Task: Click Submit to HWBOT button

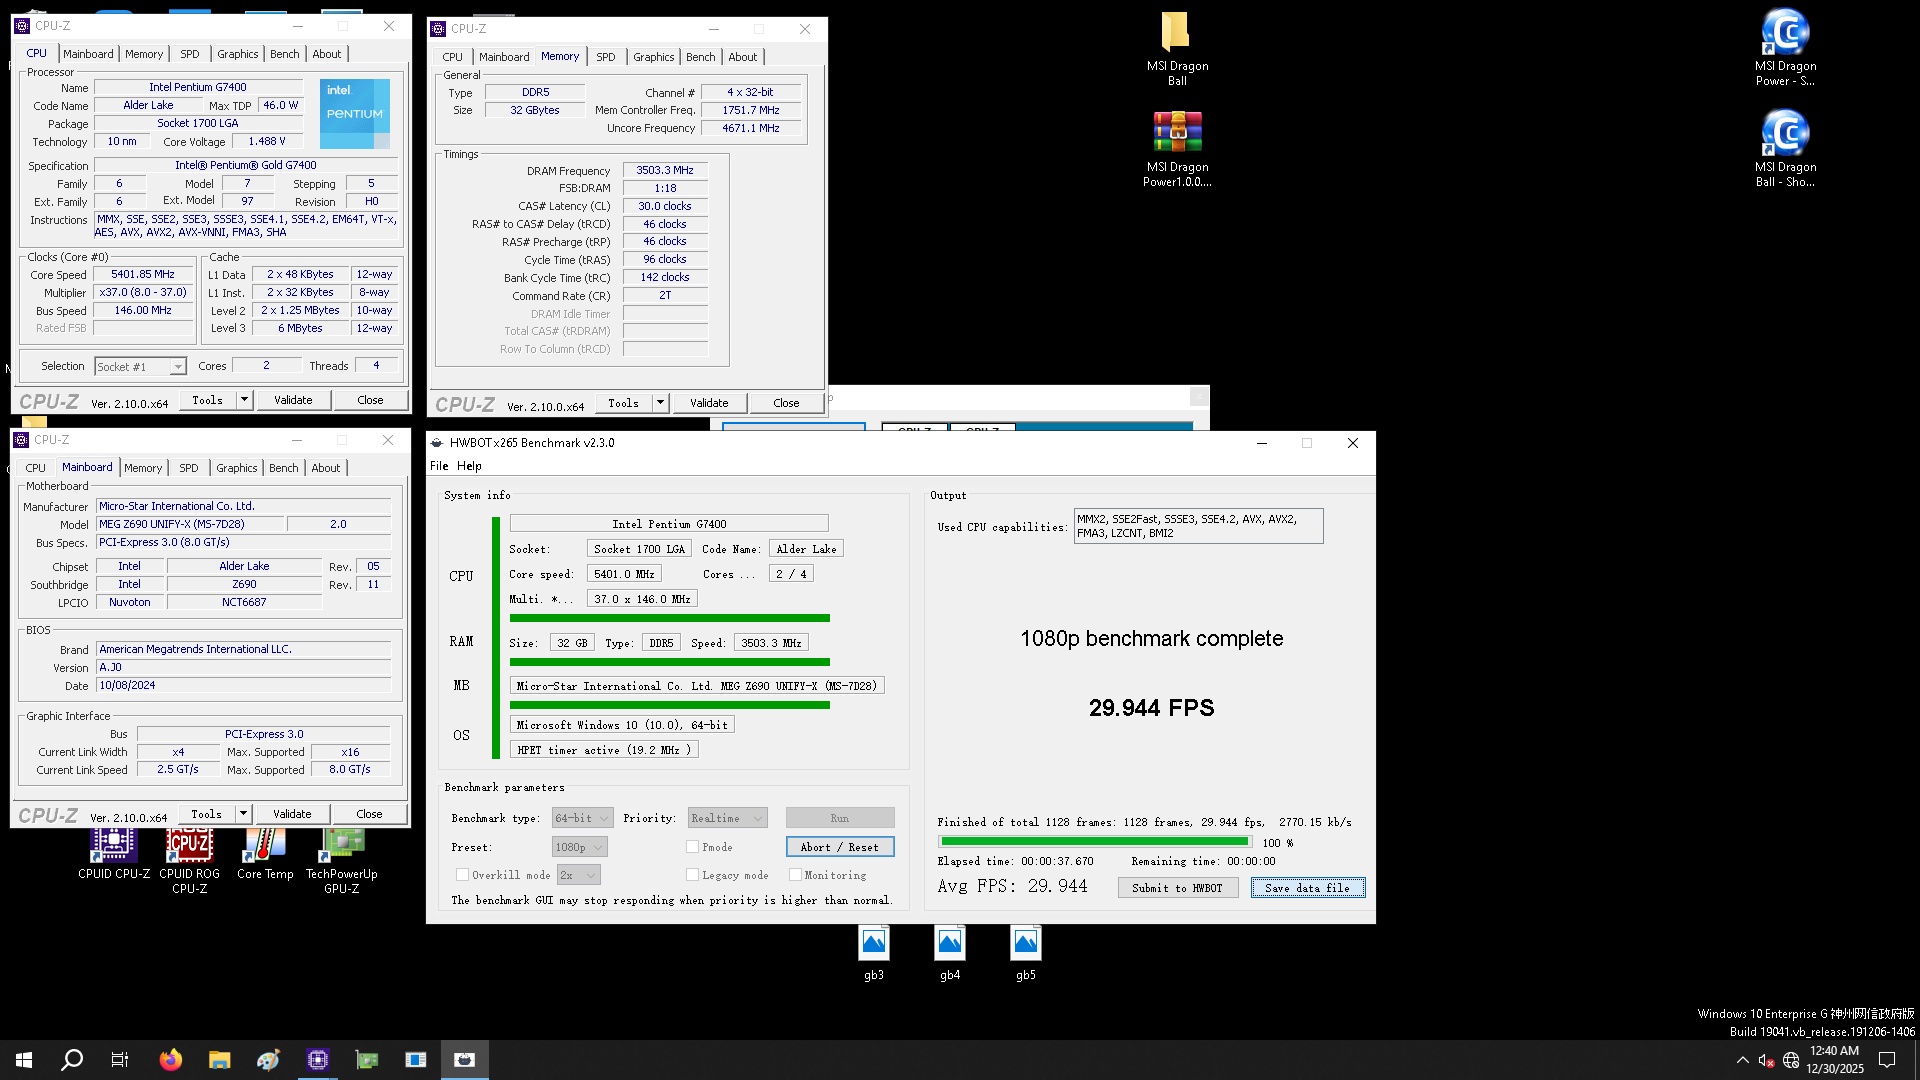Action: pos(1177,888)
